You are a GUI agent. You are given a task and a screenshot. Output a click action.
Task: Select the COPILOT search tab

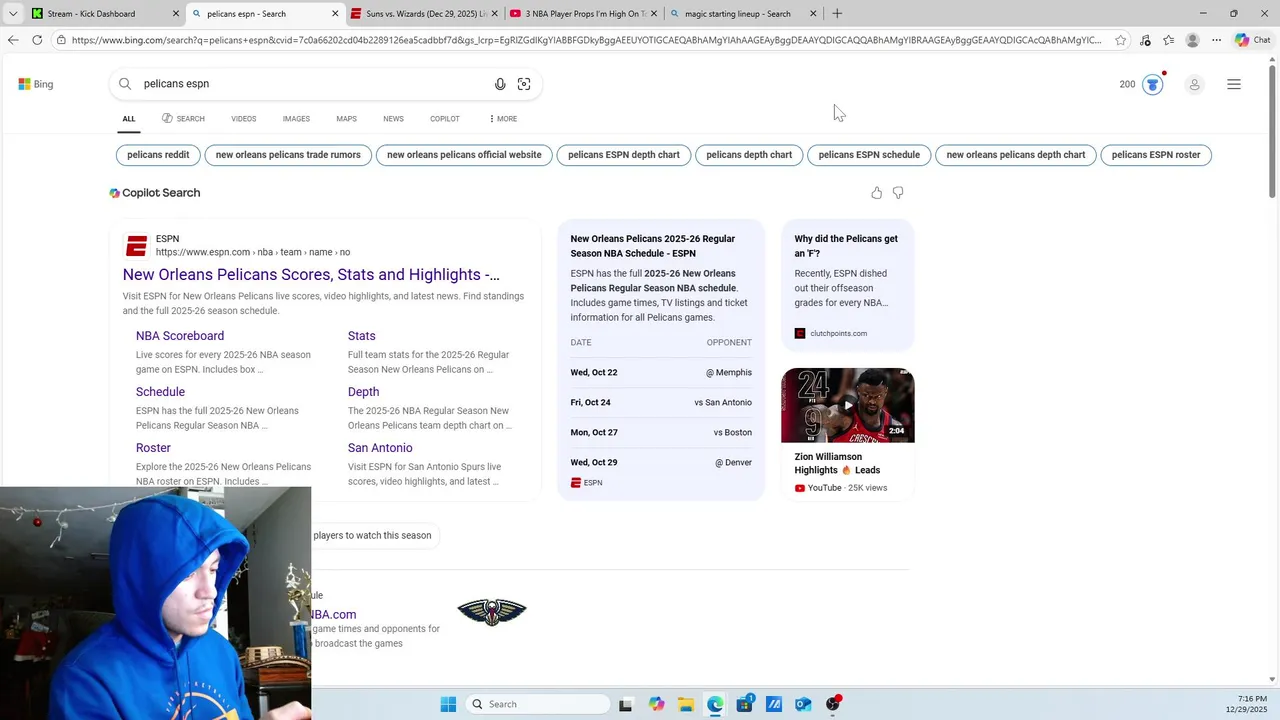[445, 119]
